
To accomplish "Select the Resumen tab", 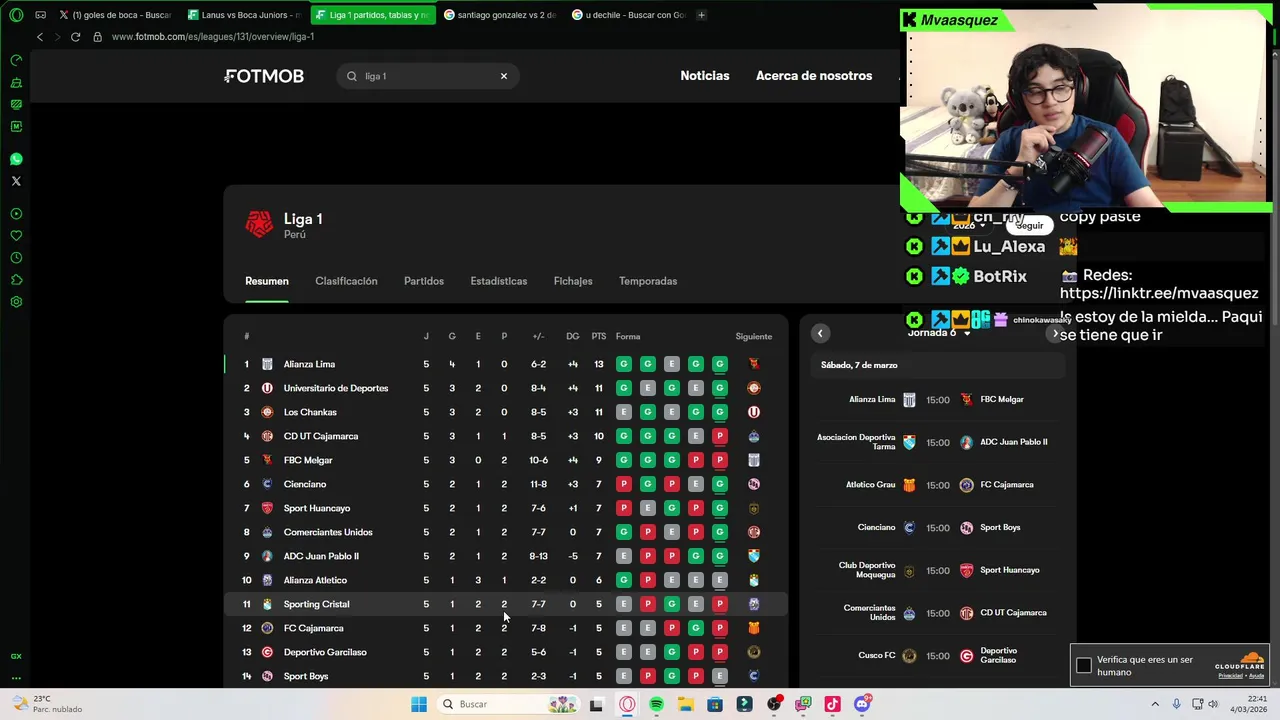I will [267, 281].
